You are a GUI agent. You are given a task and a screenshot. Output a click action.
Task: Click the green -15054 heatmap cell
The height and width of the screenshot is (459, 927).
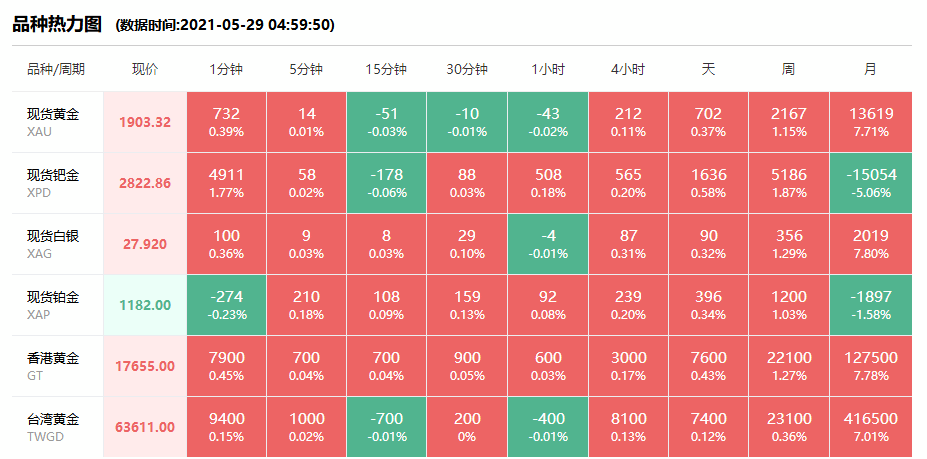click(x=870, y=183)
